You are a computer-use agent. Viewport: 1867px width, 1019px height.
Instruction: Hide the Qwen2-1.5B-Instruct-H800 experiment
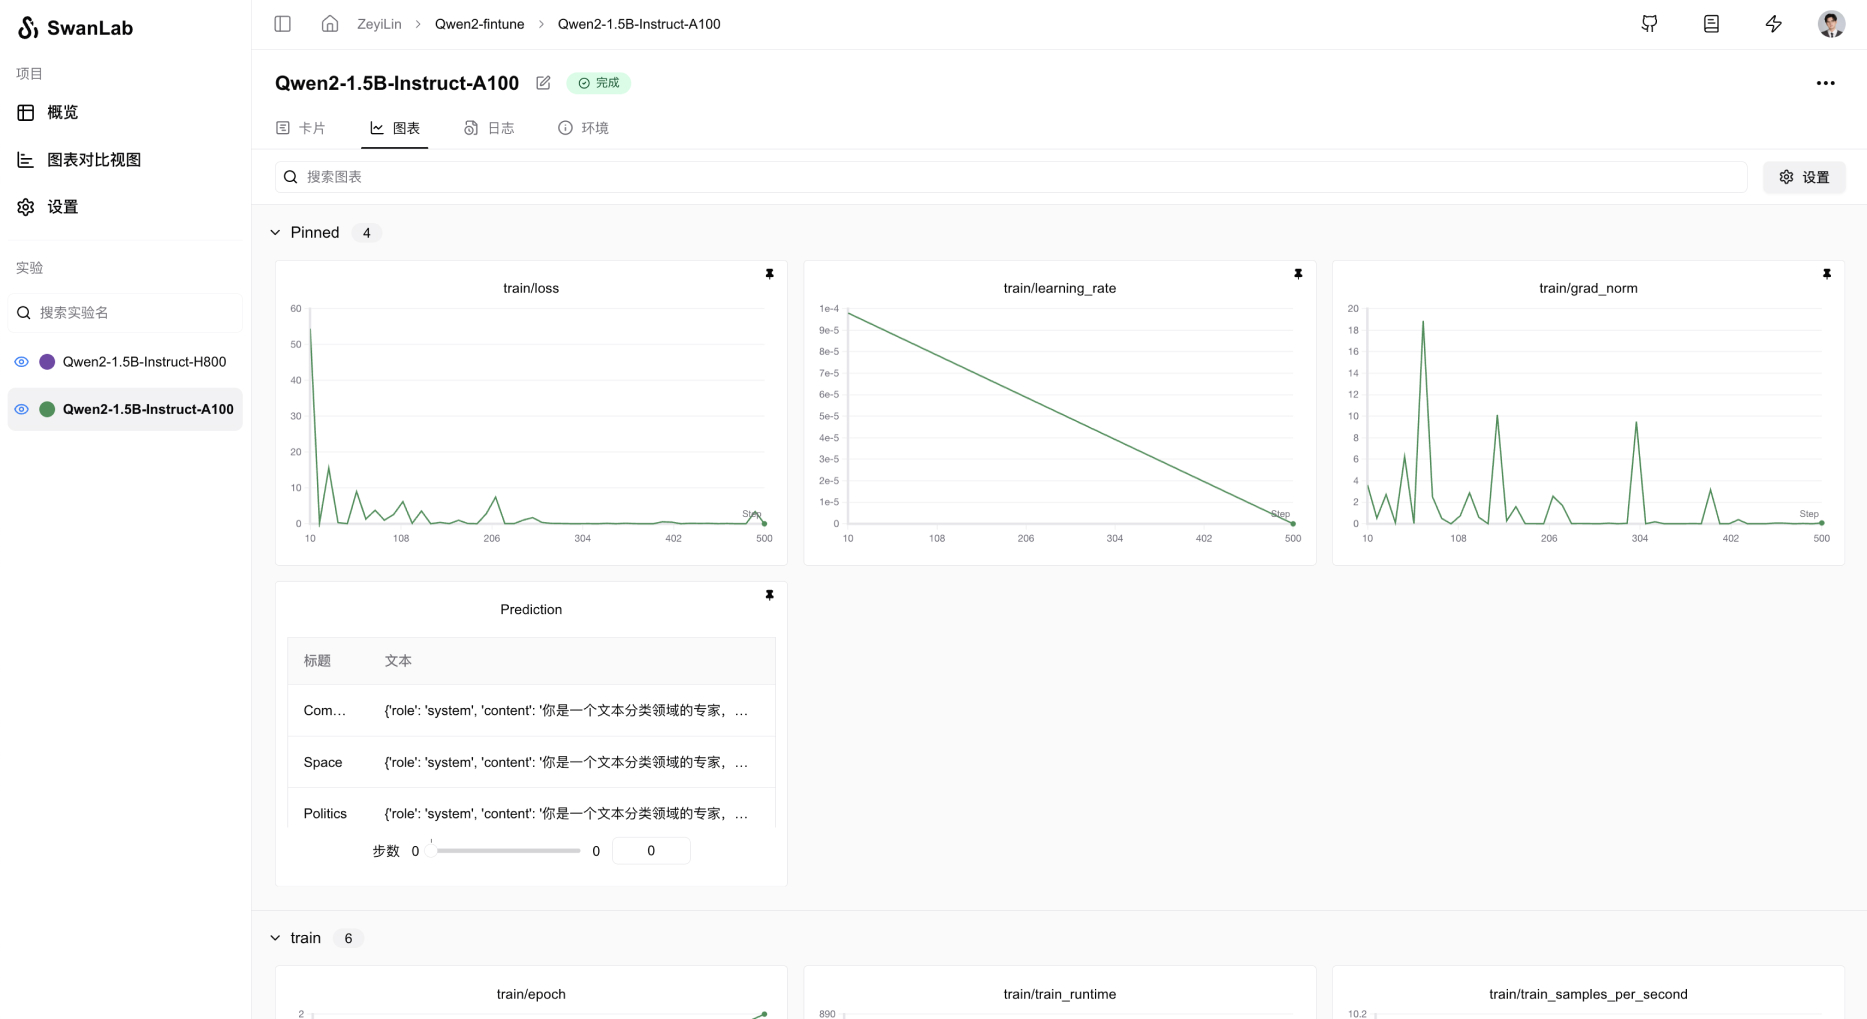21,362
